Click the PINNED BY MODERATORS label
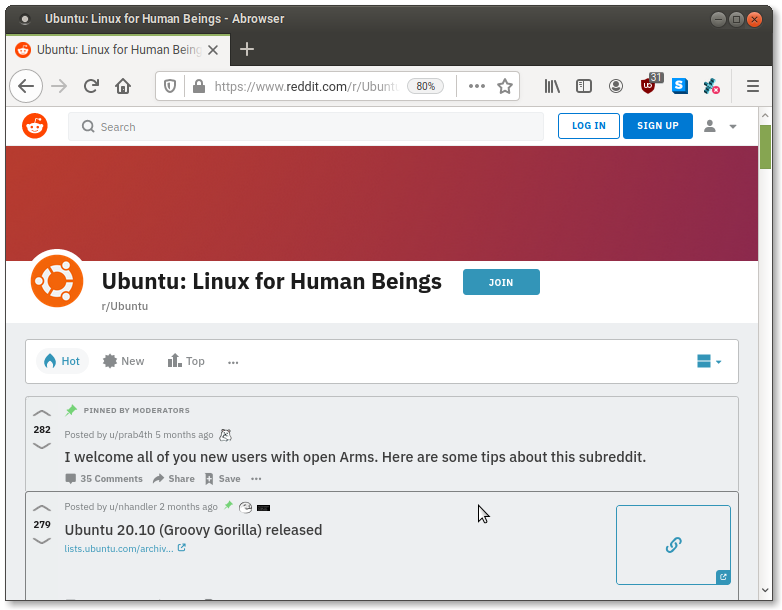Screen dimensions: 782x610 click(137, 410)
